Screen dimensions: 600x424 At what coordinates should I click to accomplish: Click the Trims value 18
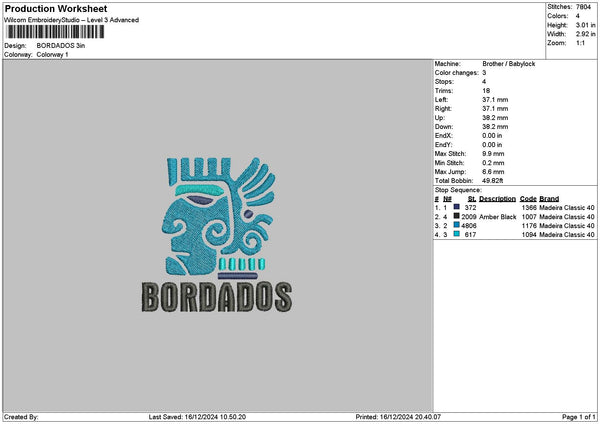coord(486,91)
